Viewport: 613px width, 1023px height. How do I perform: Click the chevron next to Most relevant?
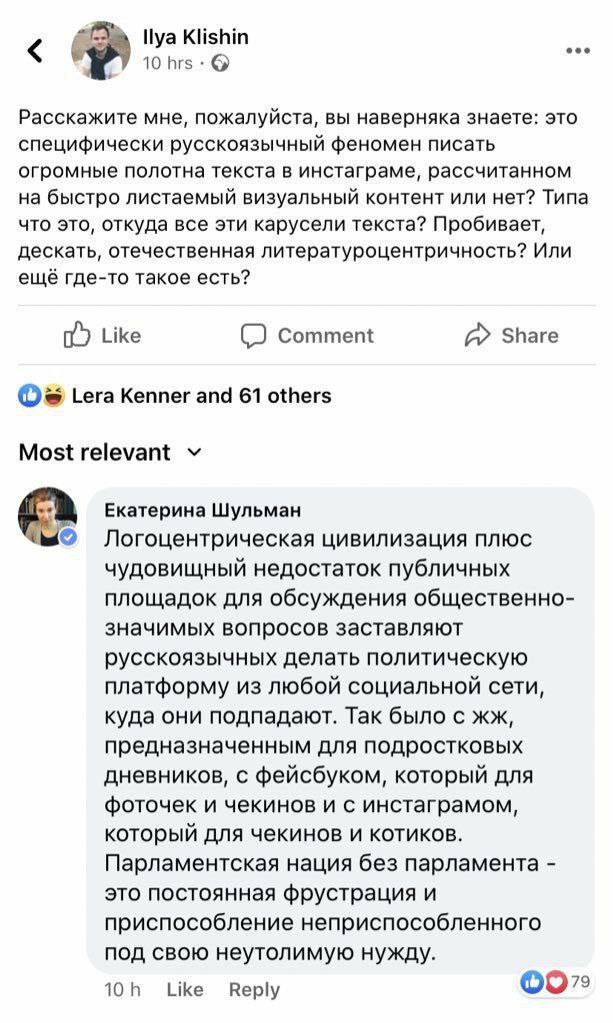[x=194, y=452]
